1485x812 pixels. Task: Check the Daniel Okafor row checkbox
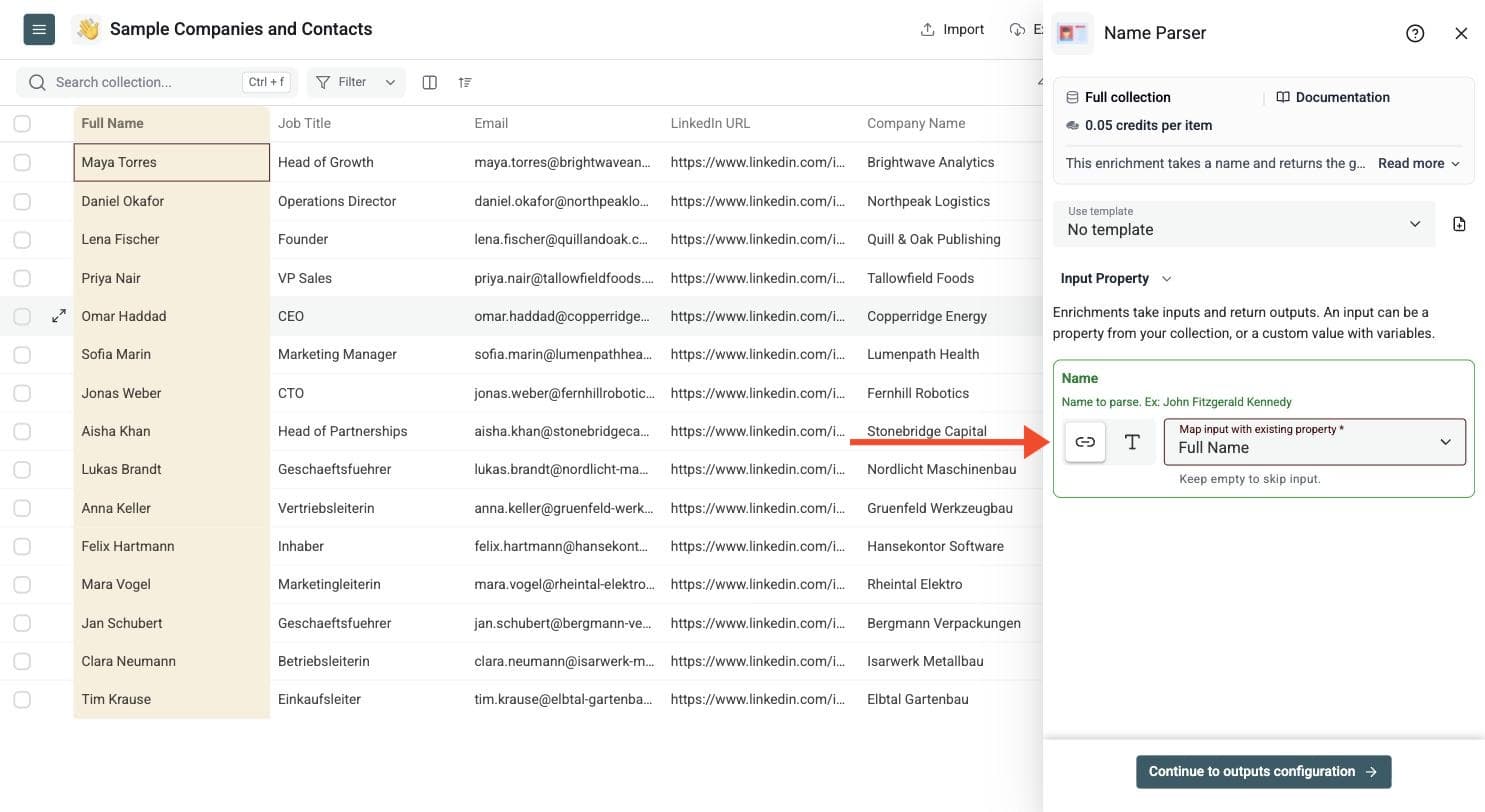click(22, 201)
